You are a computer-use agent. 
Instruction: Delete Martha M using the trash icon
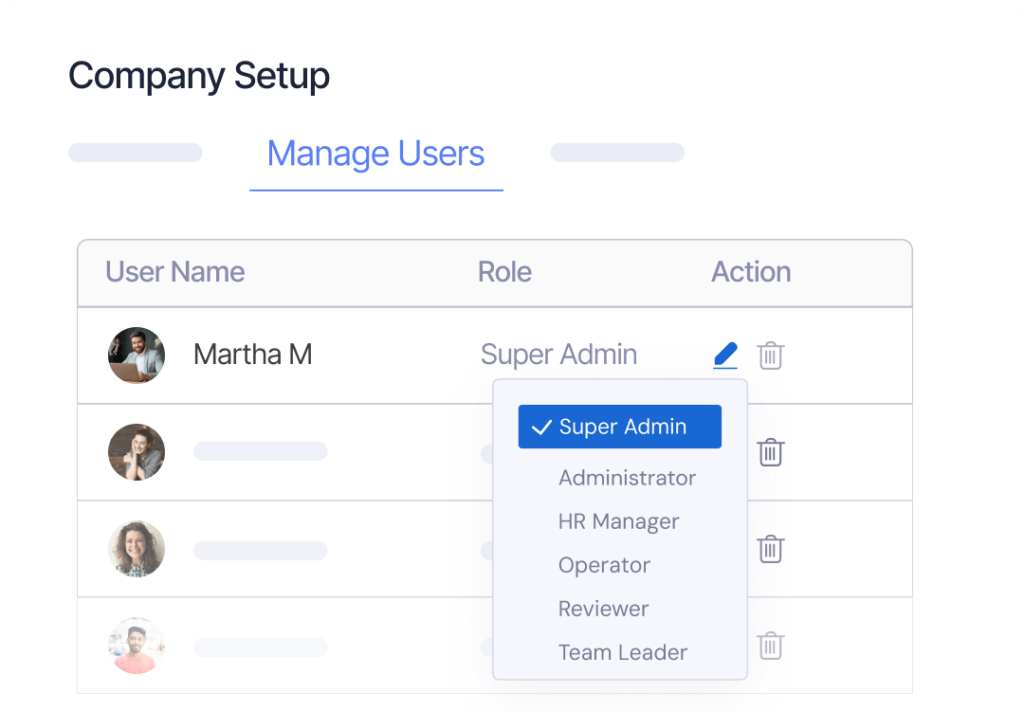click(x=770, y=355)
